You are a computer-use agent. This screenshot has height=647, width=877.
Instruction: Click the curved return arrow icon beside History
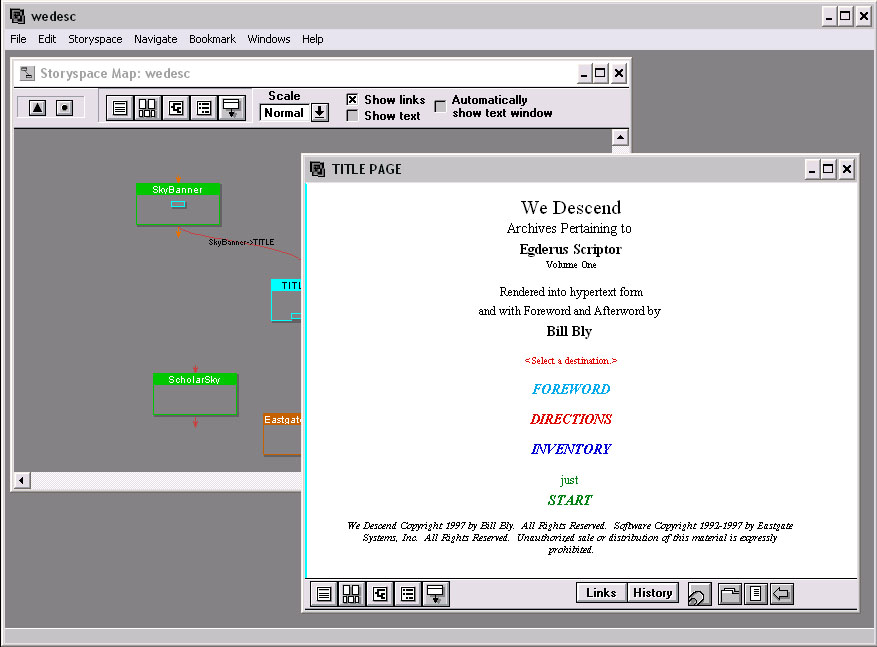(699, 593)
